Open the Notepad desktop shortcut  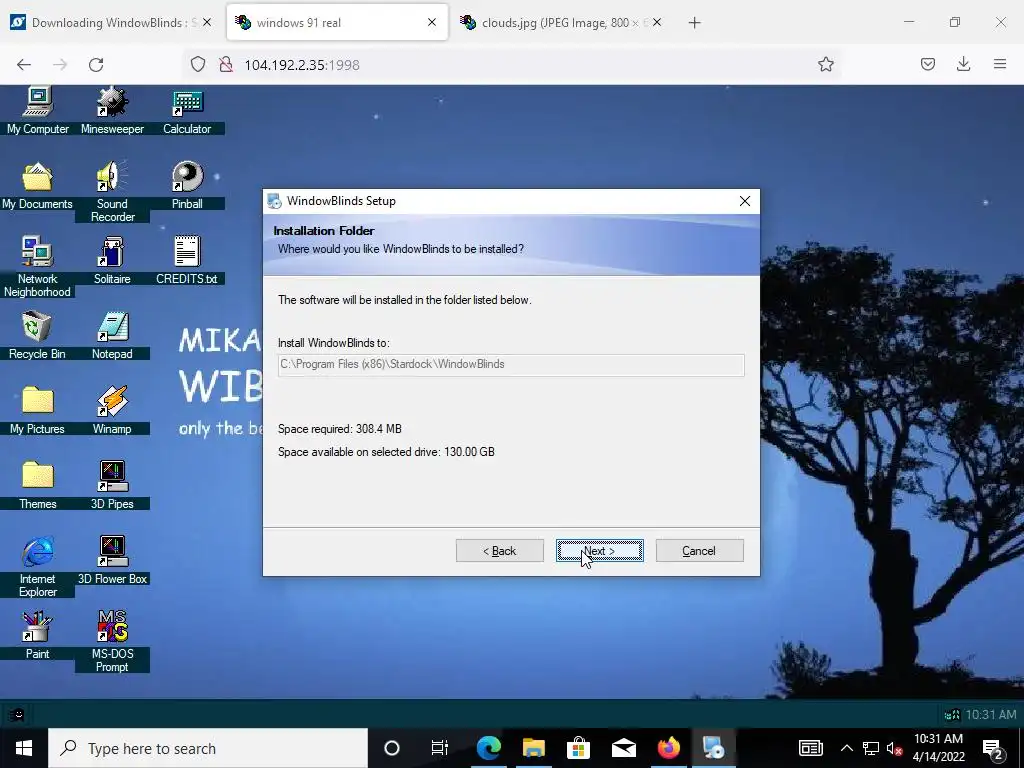pyautogui.click(x=112, y=335)
